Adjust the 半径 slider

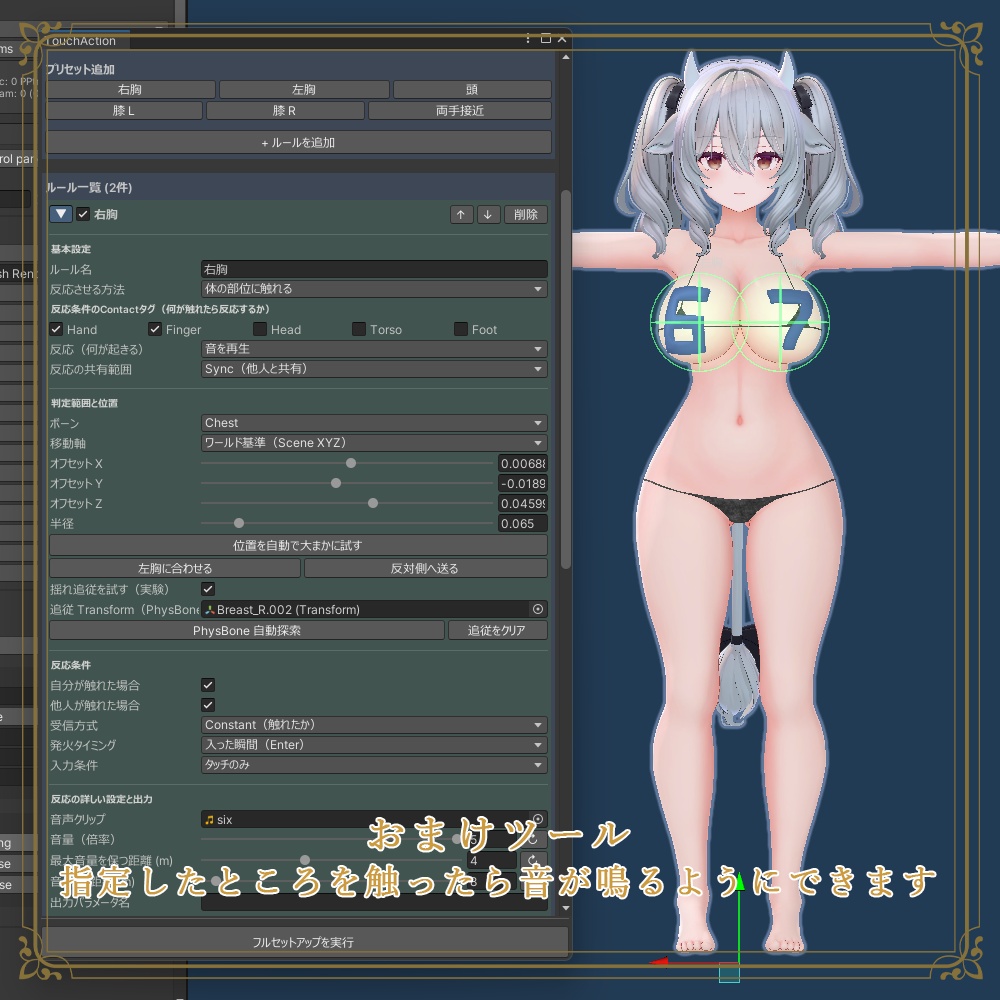click(239, 524)
